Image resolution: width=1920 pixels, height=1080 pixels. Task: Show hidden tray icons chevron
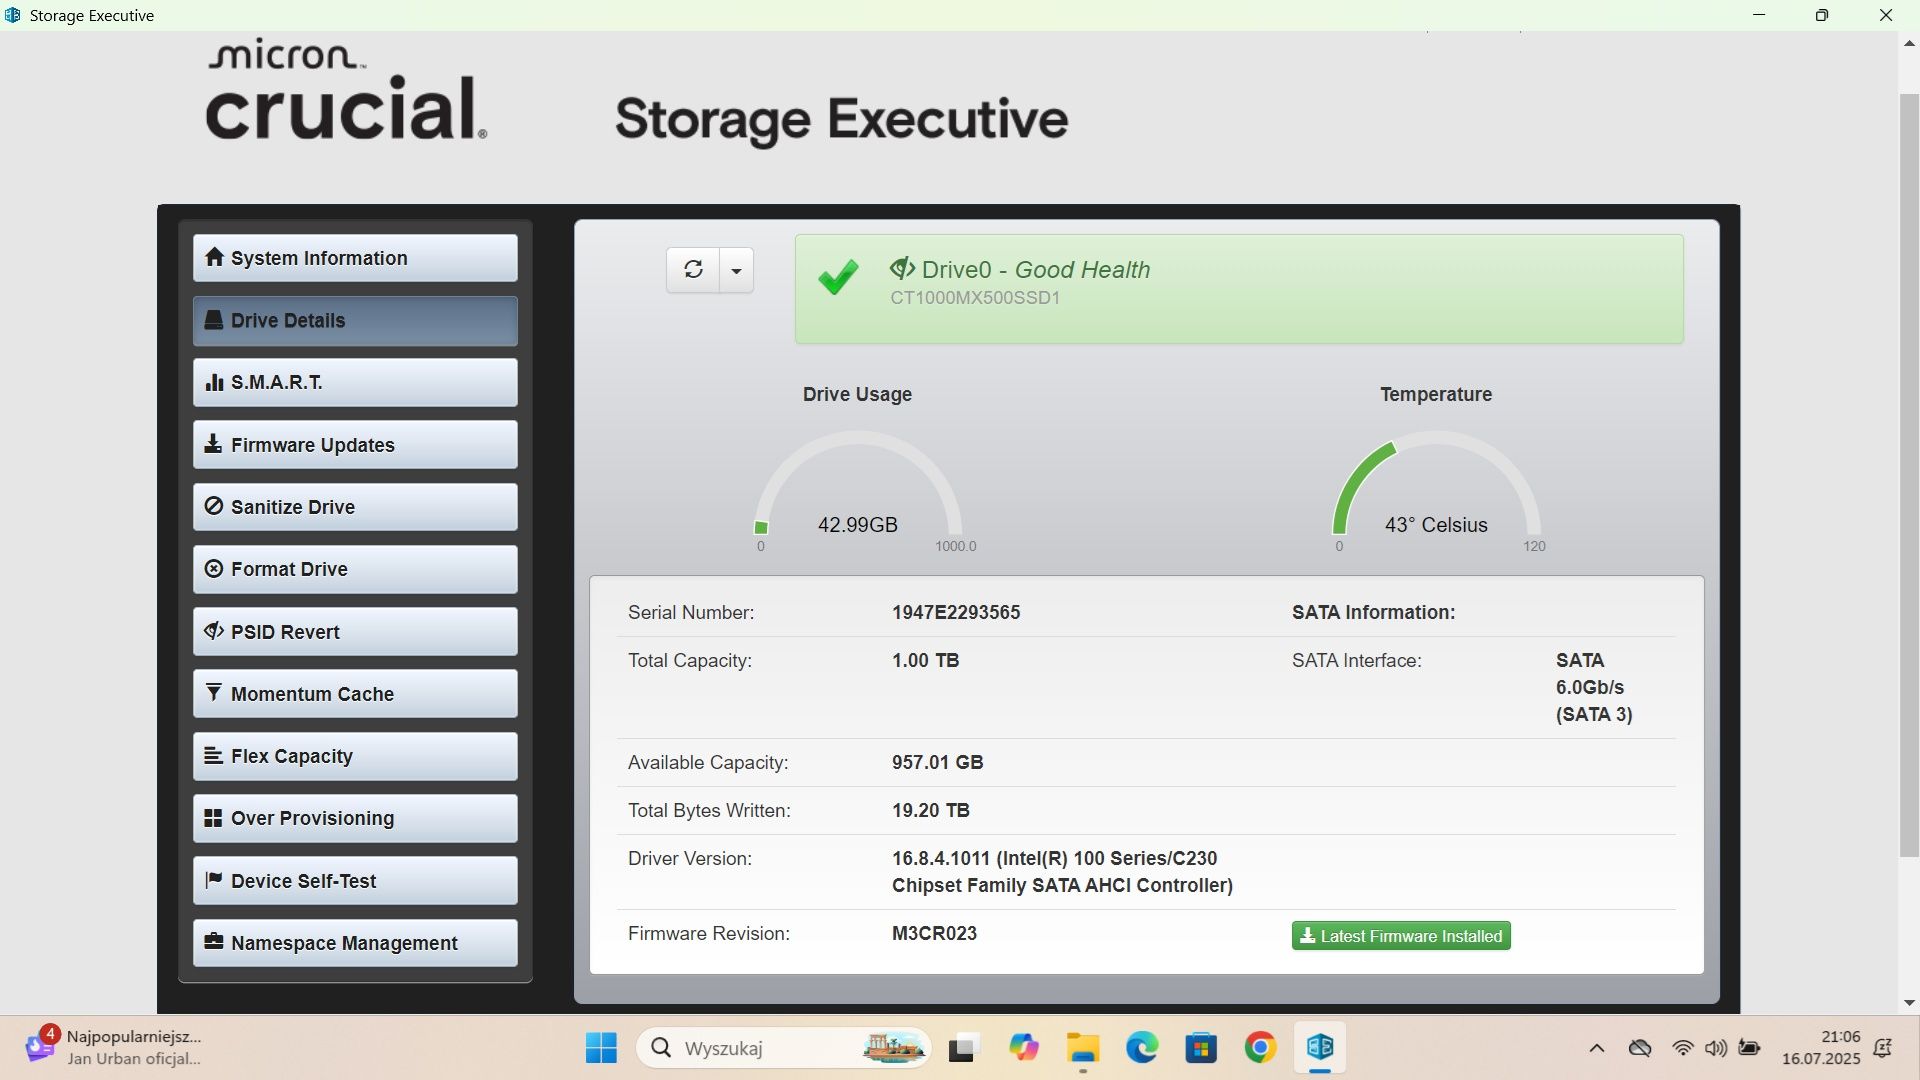point(1596,1048)
